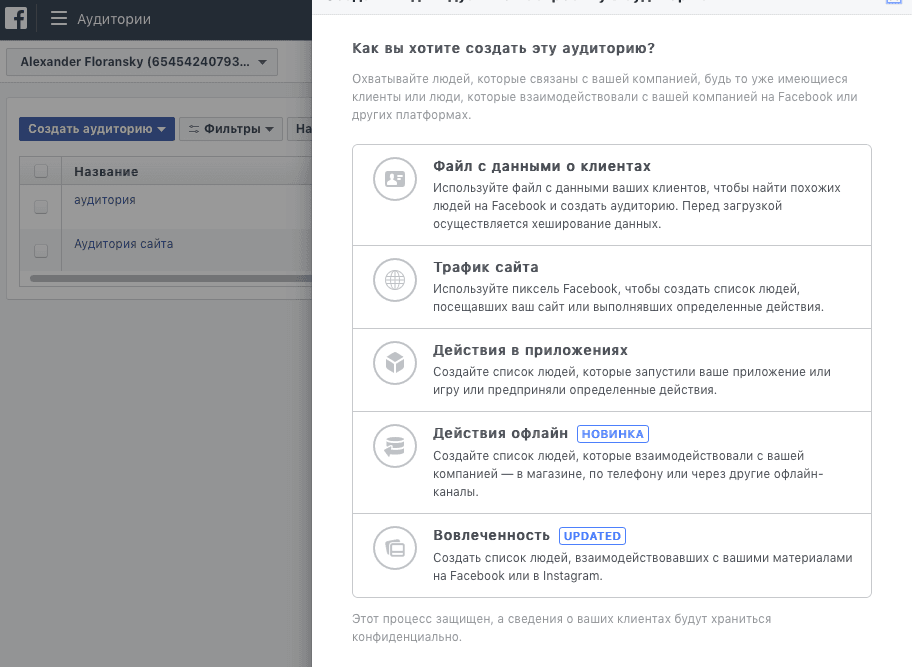Click the cube icon for Действия в приложениях
Image resolution: width=912 pixels, height=667 pixels.
(x=395, y=363)
